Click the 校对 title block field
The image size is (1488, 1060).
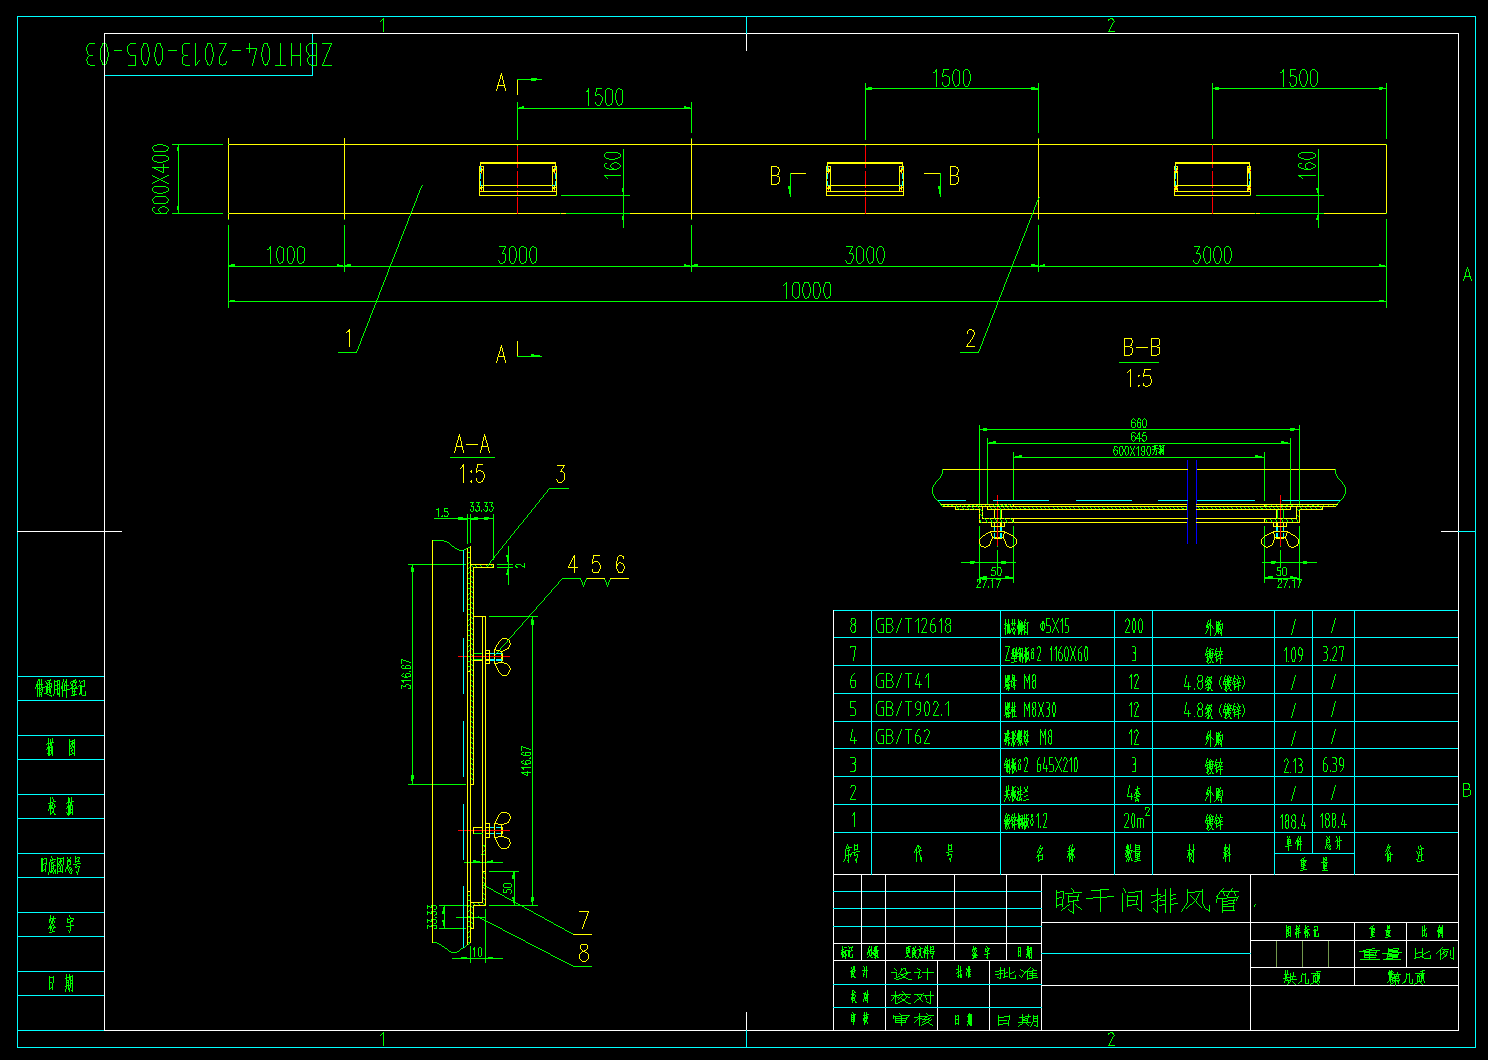(x=913, y=997)
